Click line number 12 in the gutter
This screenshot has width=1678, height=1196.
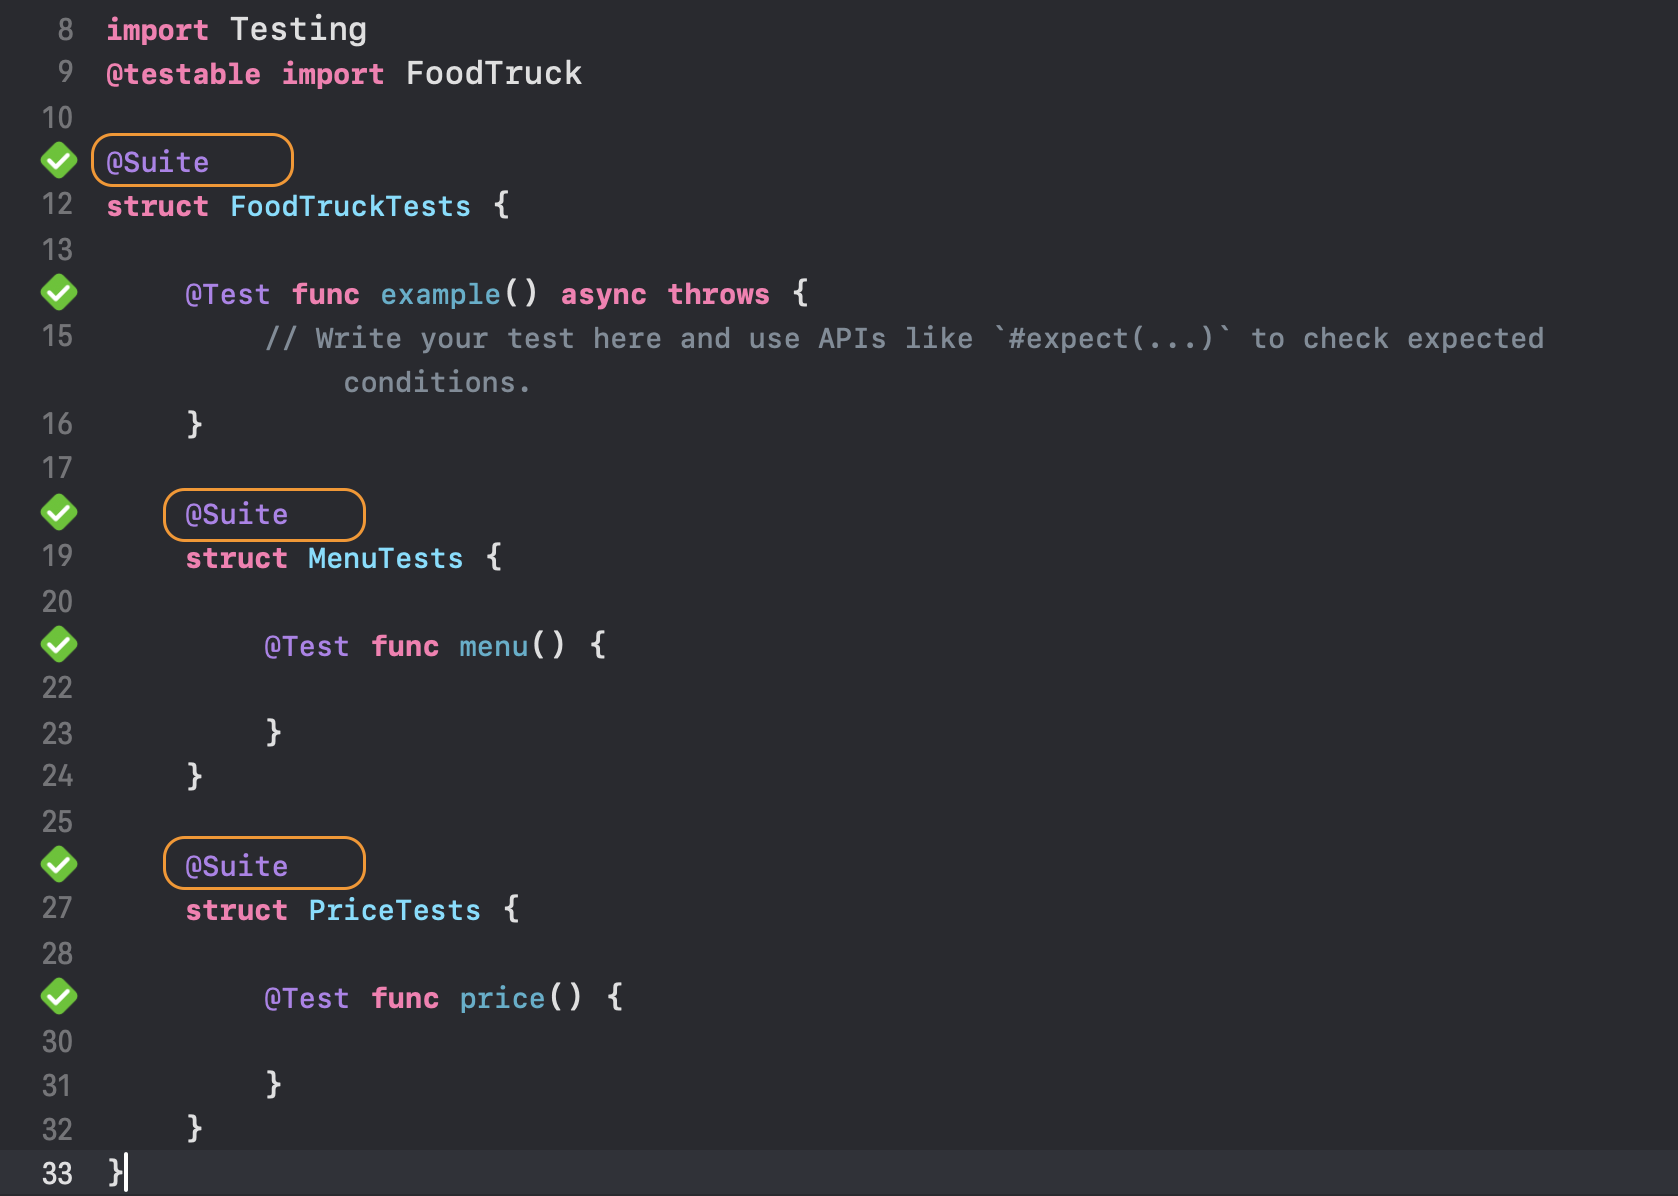(x=57, y=205)
